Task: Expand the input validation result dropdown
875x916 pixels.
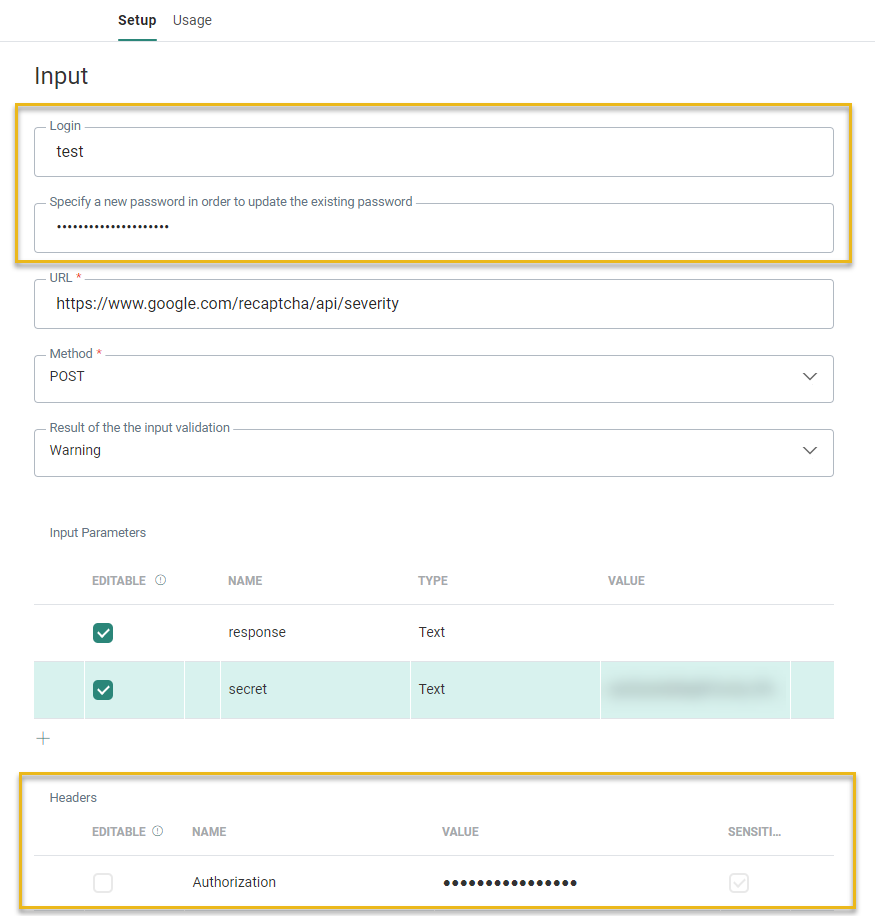Action: point(433,452)
